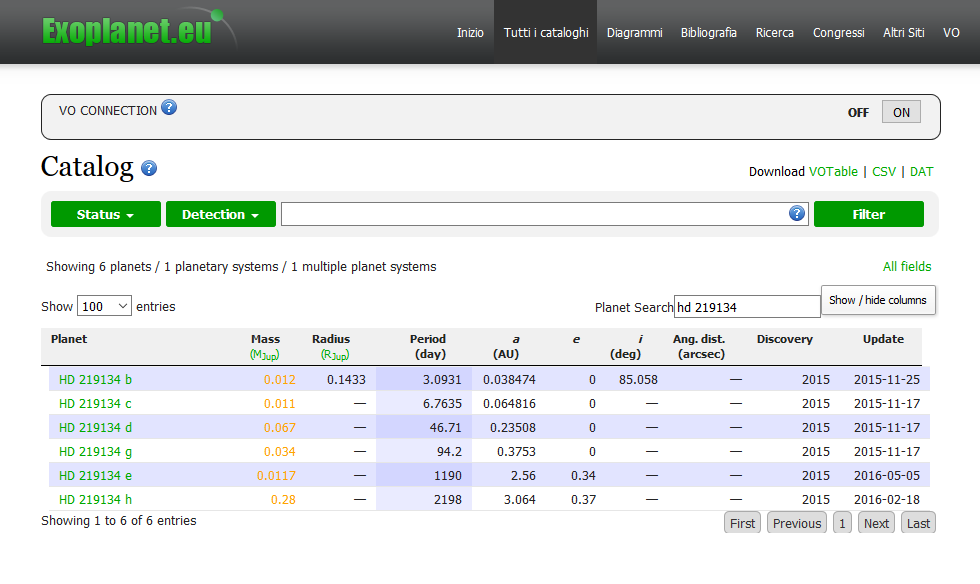The height and width of the screenshot is (584, 980).
Task: Open Bibliografia menu item
Action: (709, 33)
